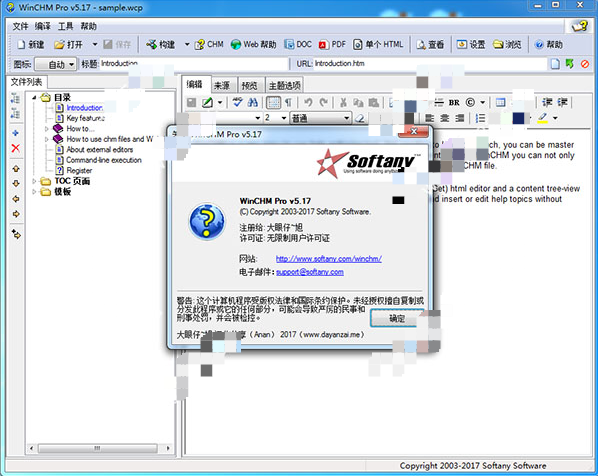Increase indent in editor toolbar
Screen dimensions: 598x476
click(563, 102)
